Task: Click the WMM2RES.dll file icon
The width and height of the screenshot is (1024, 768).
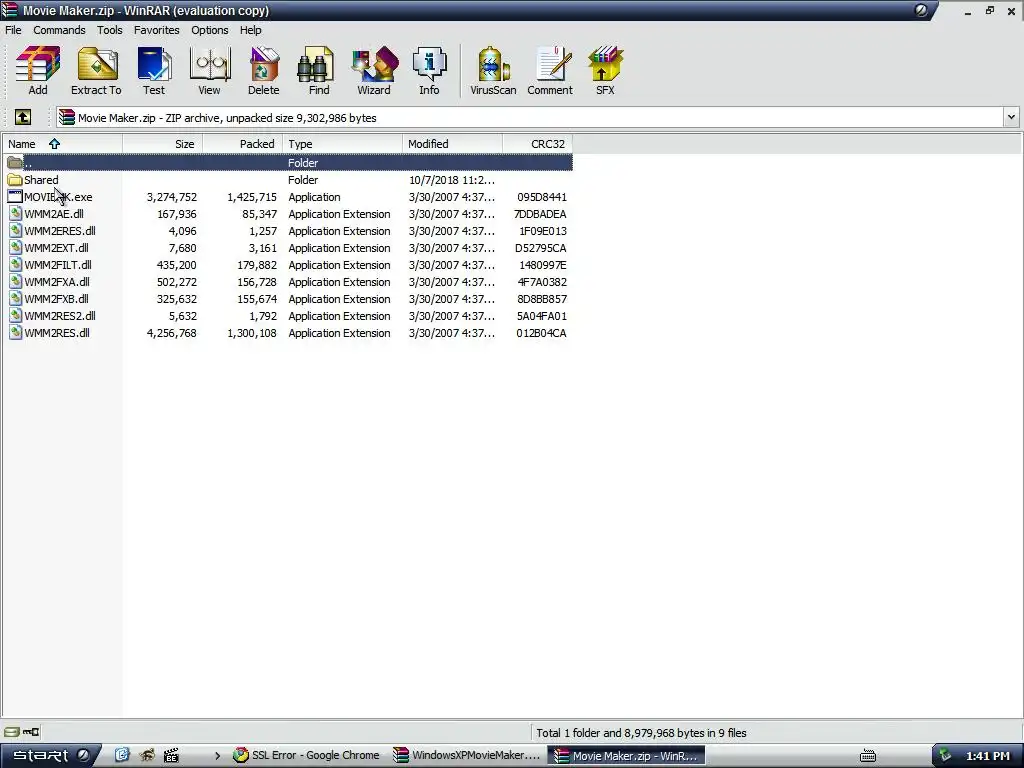Action: 15,332
